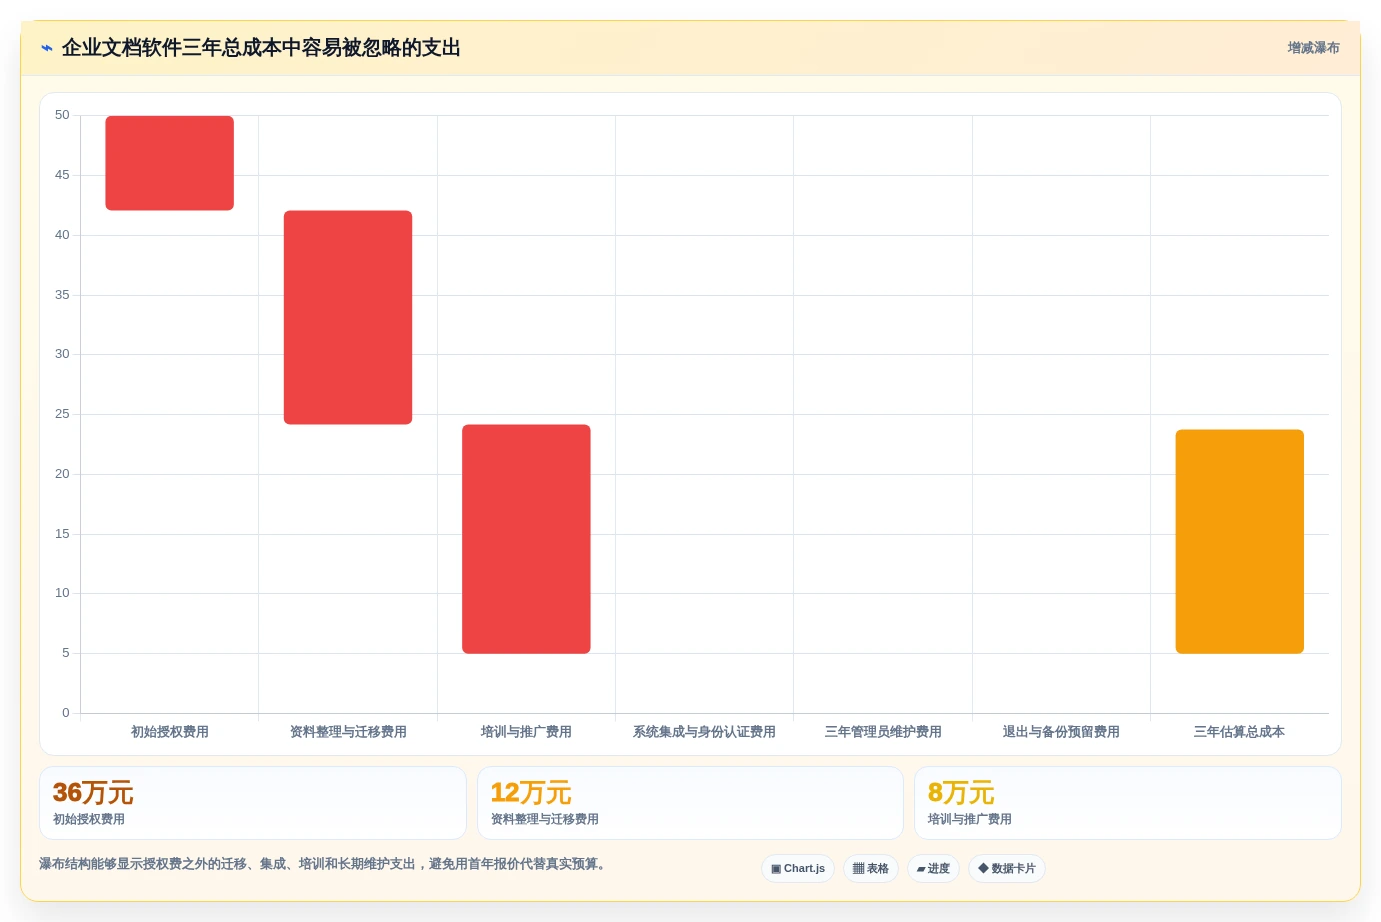
Task: Click the x-axis label 三年管理员维护费用
Action: (x=883, y=732)
